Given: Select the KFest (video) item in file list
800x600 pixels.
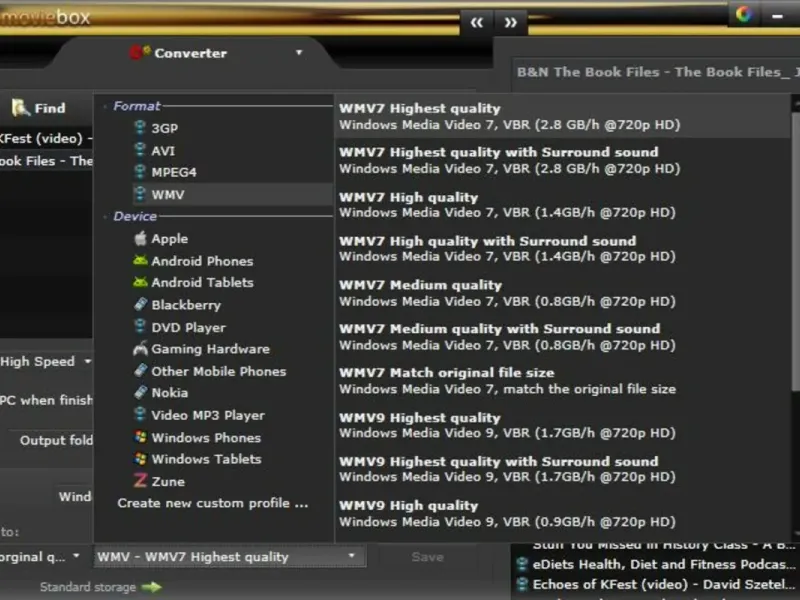Looking at the screenshot, I should tap(46, 138).
